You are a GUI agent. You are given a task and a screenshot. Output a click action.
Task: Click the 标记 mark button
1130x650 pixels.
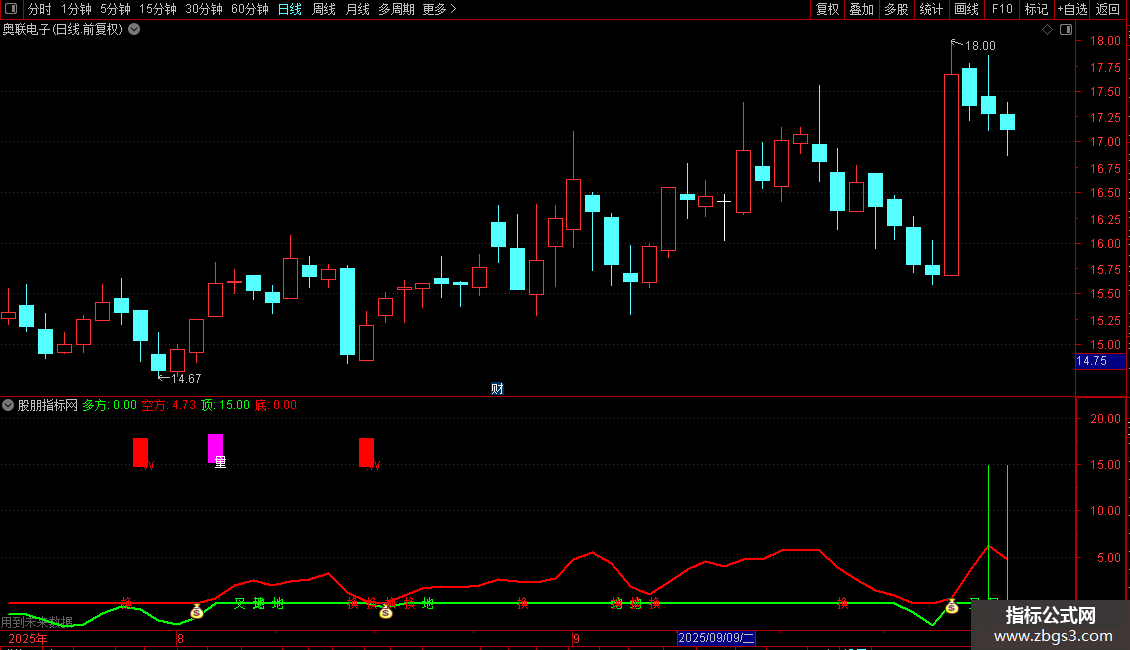pyautogui.click(x=1036, y=9)
